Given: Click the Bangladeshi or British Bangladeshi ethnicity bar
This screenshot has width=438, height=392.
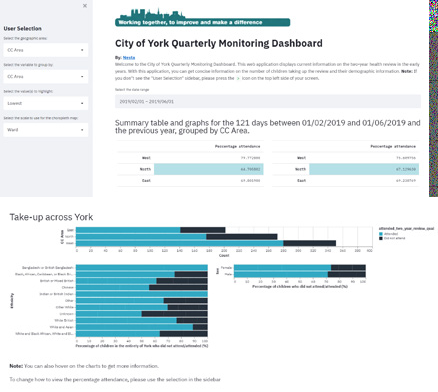Looking at the screenshot, I should 142,268.
